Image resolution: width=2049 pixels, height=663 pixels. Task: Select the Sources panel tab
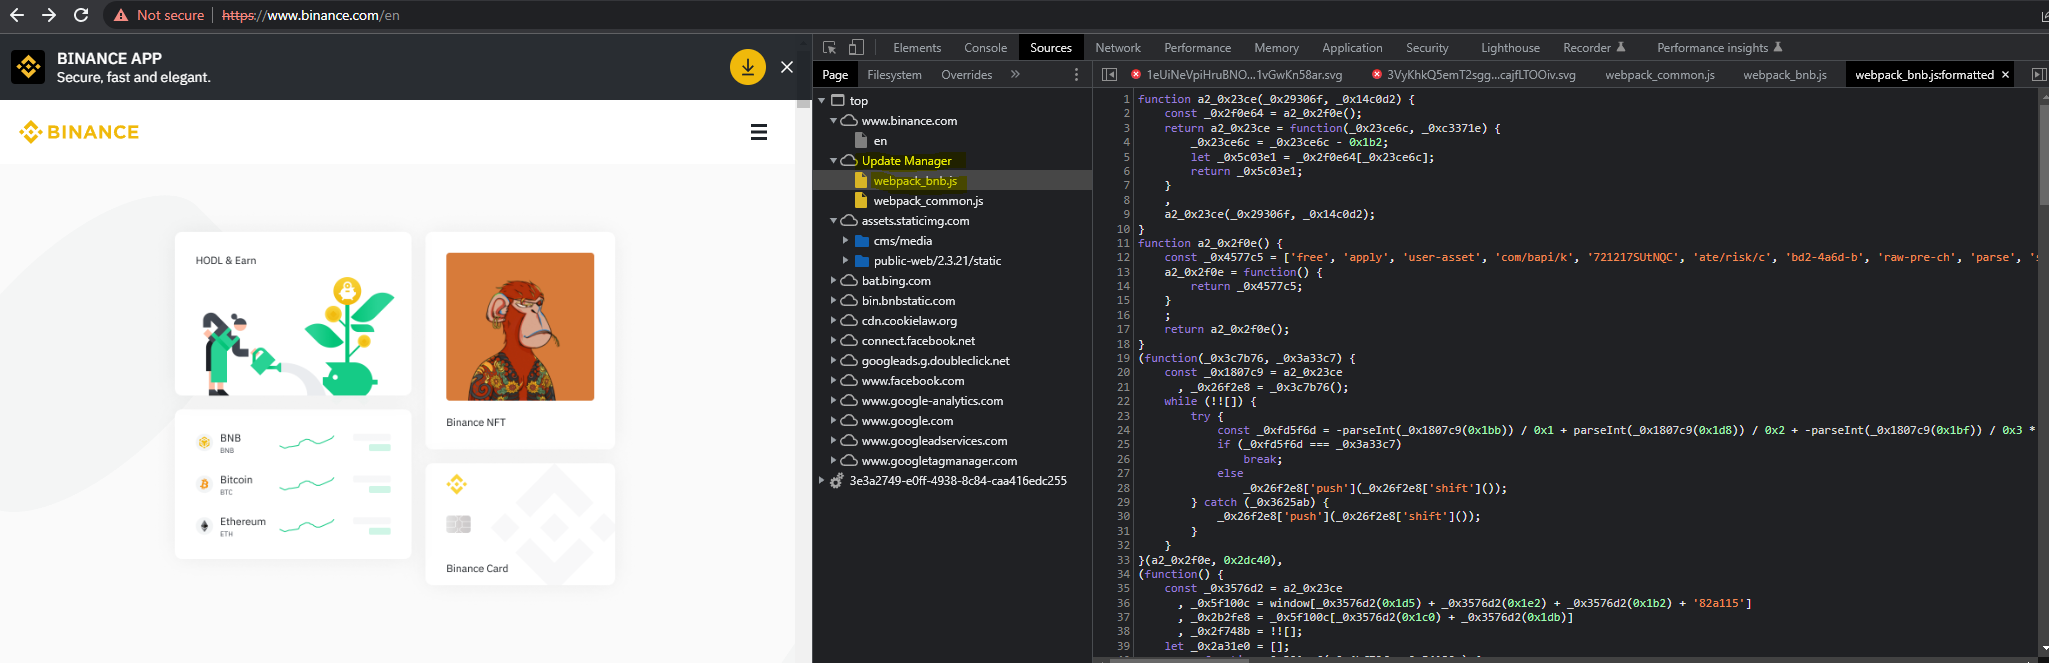pyautogui.click(x=1051, y=47)
